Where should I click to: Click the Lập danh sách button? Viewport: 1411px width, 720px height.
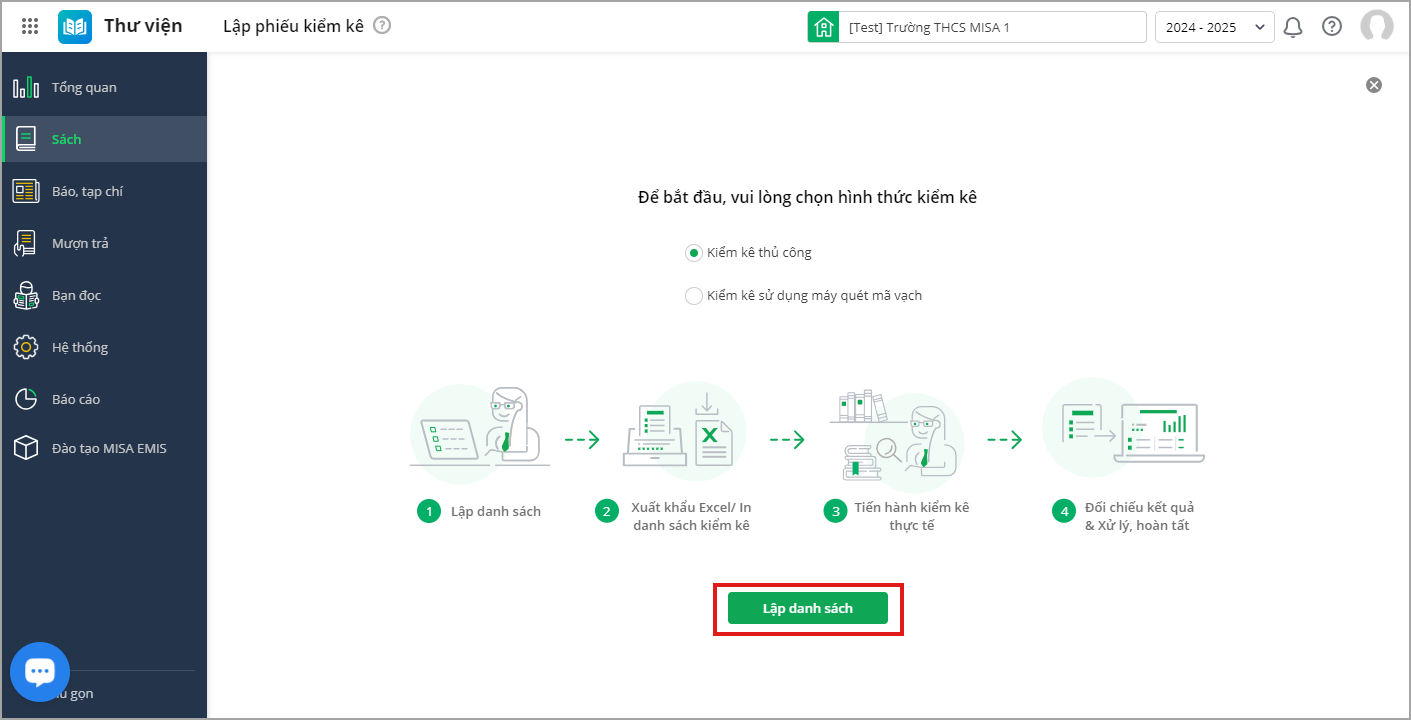807,608
